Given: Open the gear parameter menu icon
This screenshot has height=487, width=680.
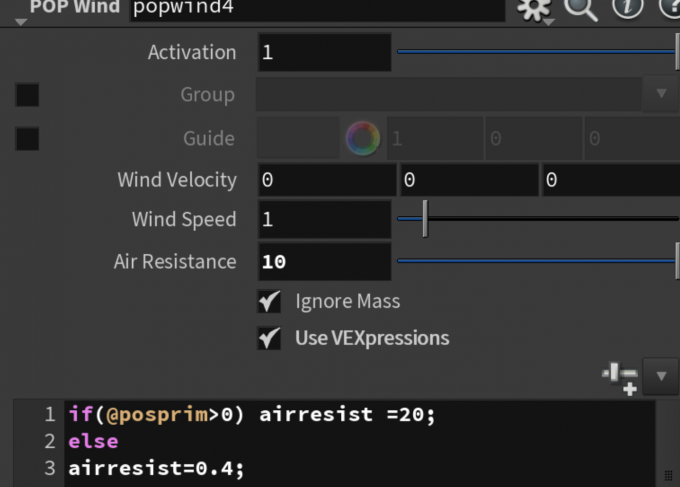Looking at the screenshot, I should tap(534, 9).
